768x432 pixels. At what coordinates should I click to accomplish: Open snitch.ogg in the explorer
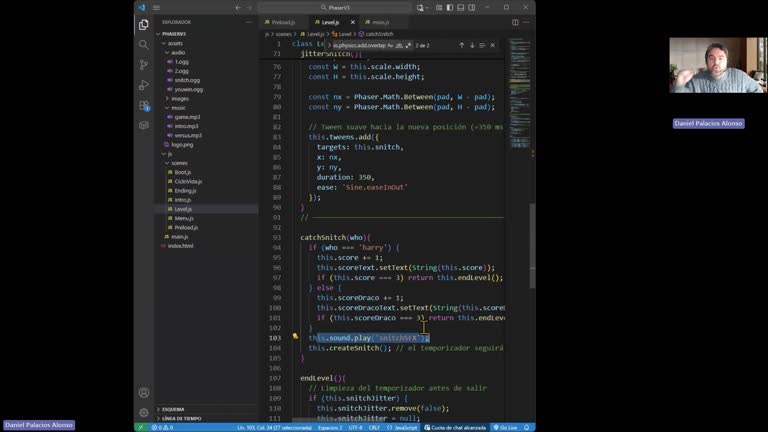(x=207, y=80)
